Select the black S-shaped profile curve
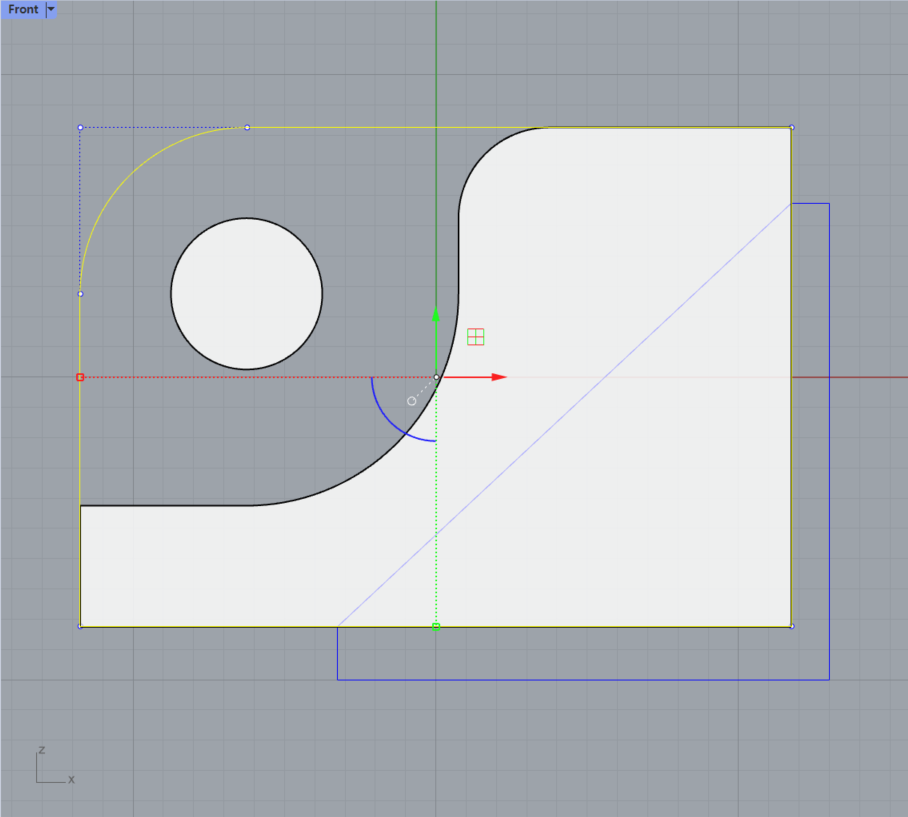This screenshot has height=817, width=908. click(459, 255)
